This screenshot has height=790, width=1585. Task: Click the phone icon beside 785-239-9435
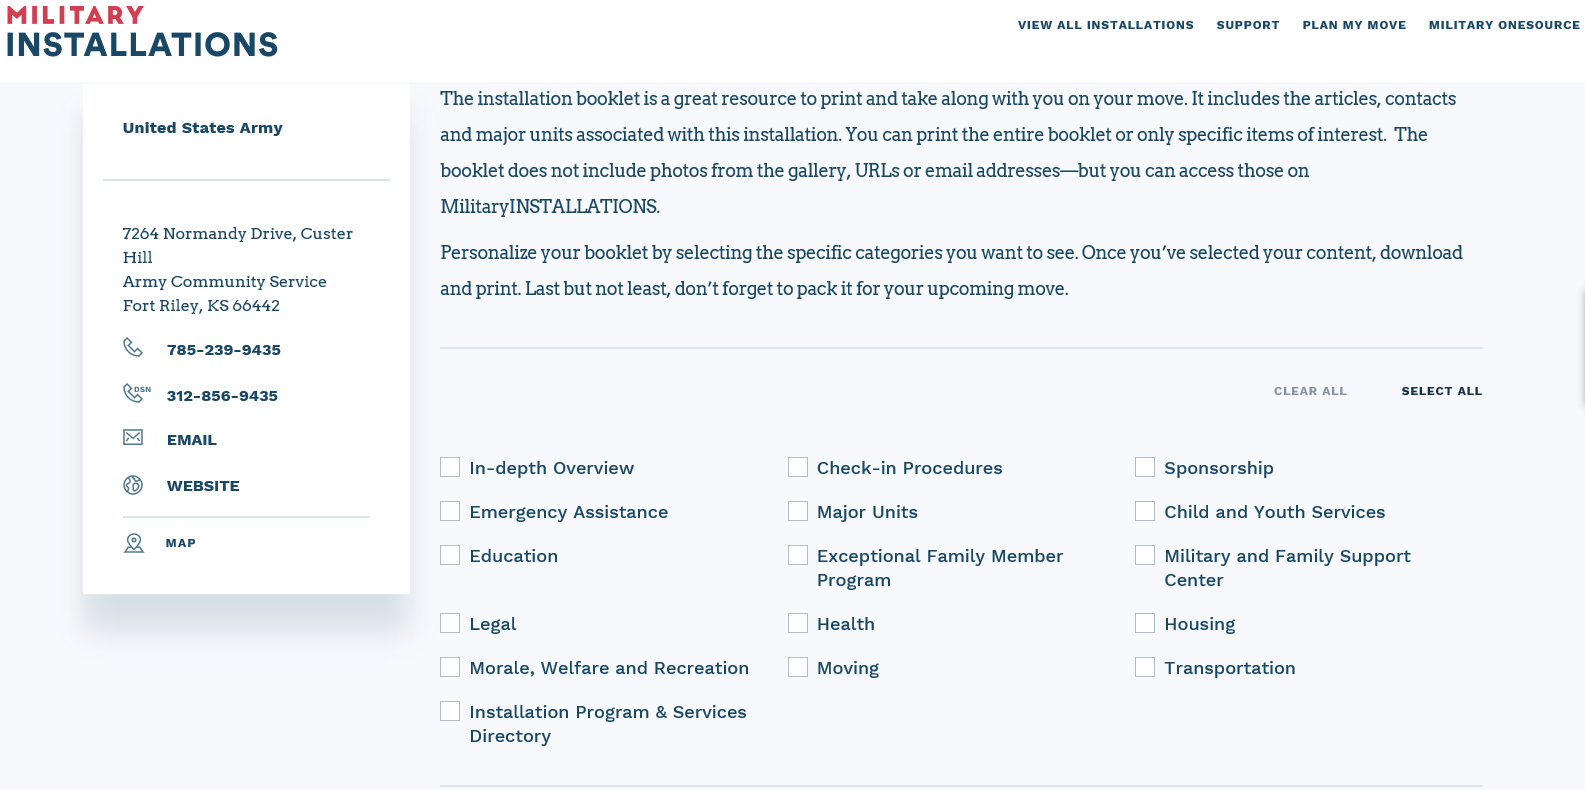click(x=133, y=347)
